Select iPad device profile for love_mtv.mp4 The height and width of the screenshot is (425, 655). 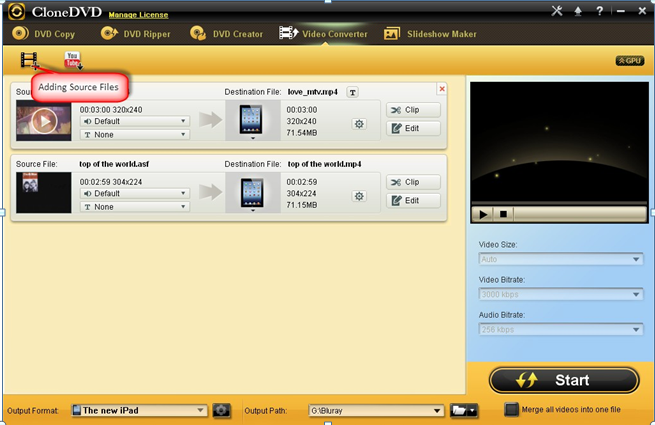pos(252,121)
